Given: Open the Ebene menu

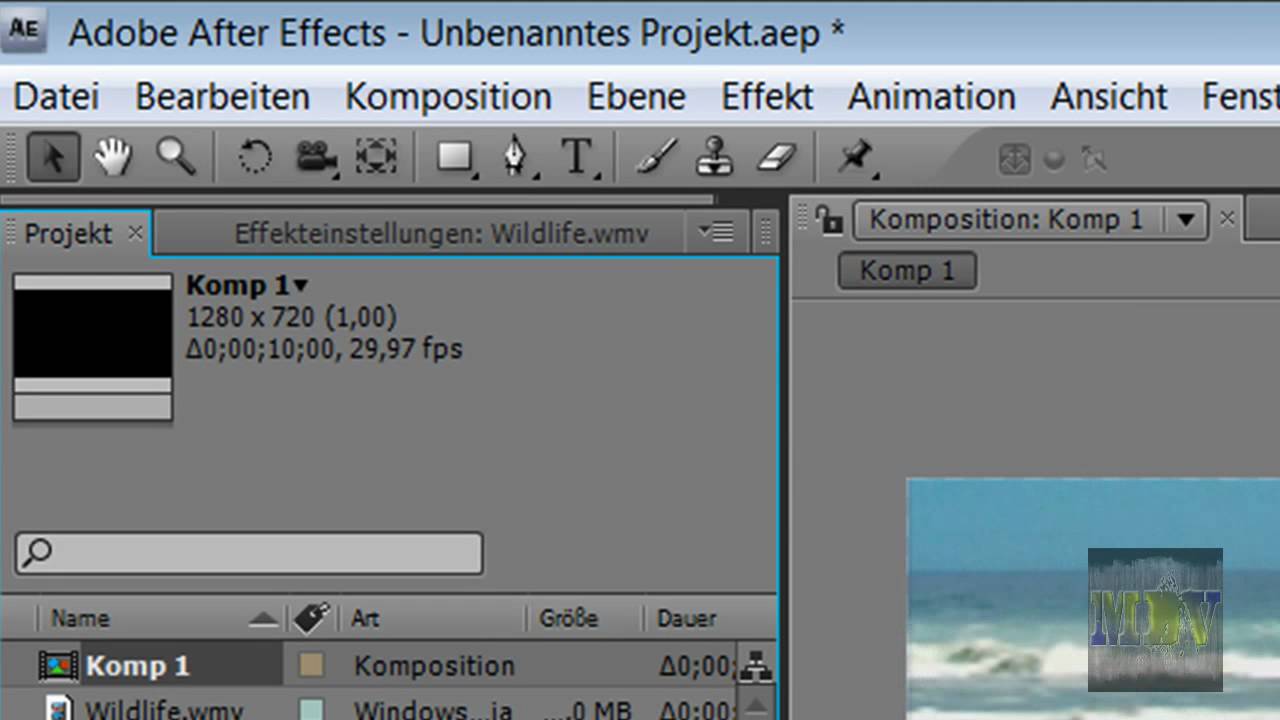Looking at the screenshot, I should (636, 97).
